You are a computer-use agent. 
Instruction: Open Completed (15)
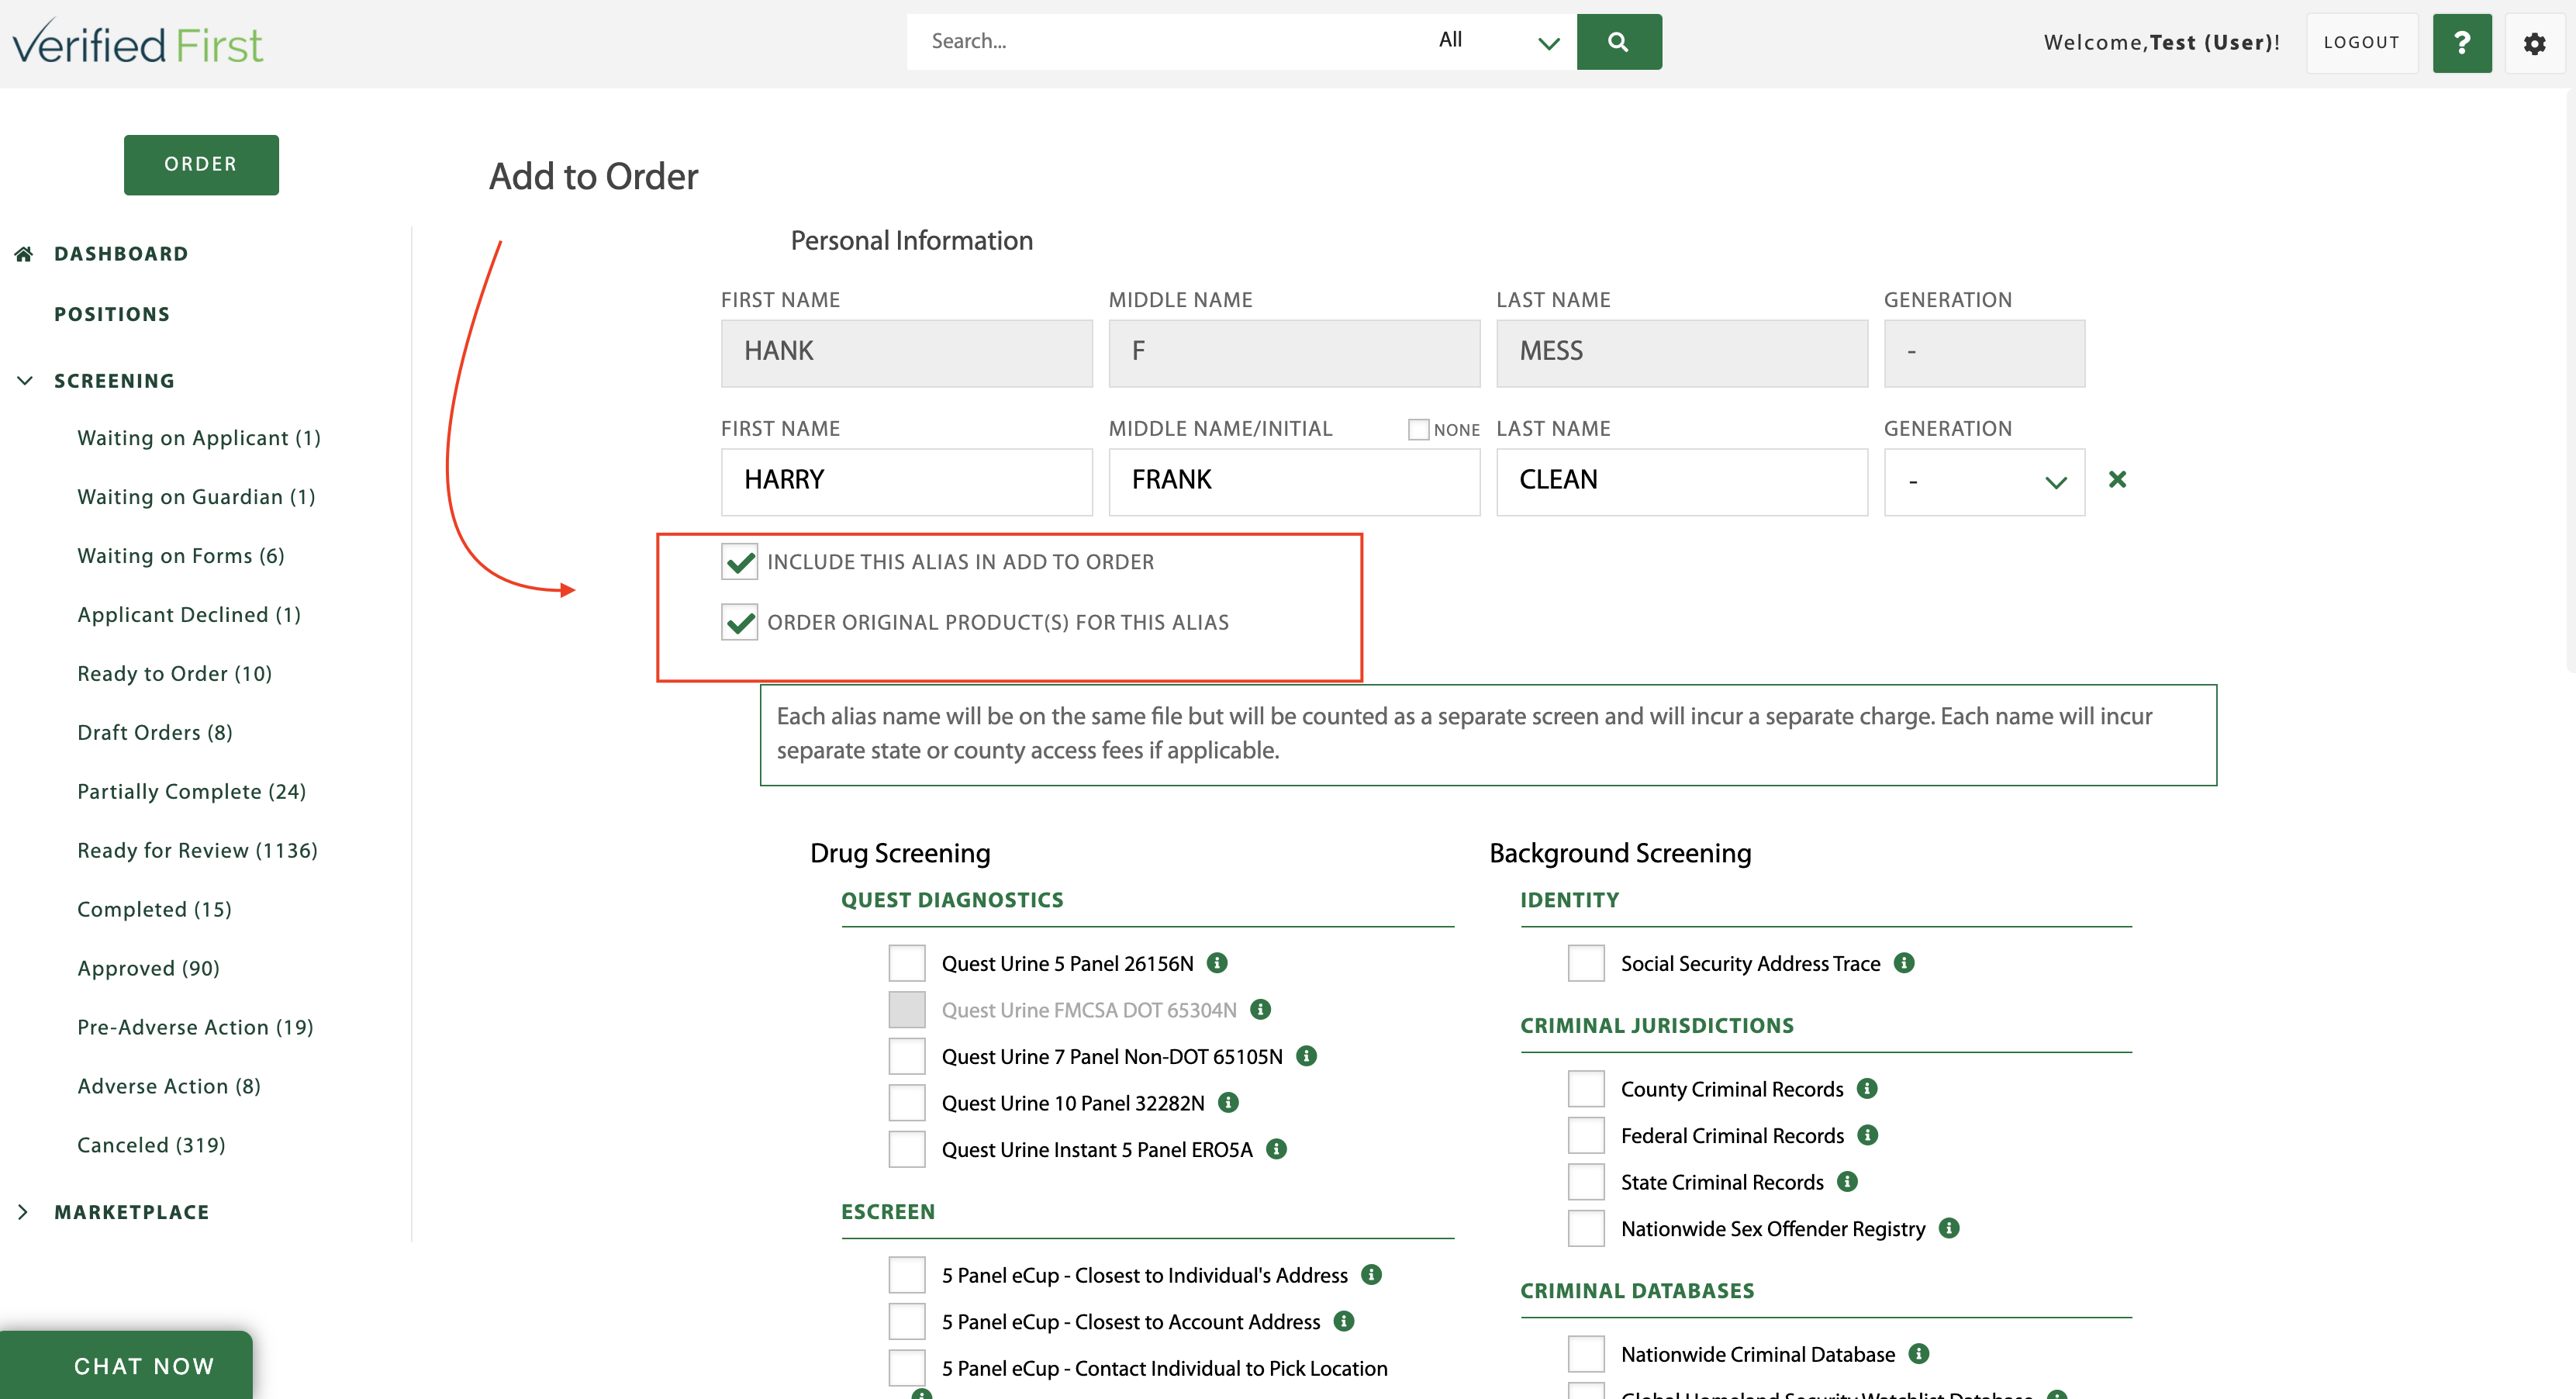(x=155, y=910)
